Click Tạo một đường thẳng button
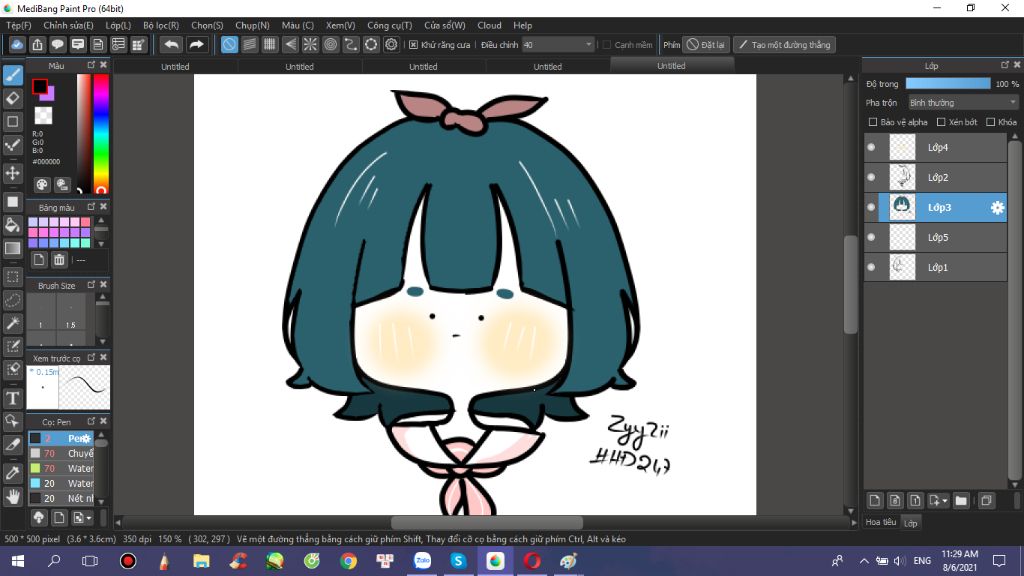The height and width of the screenshot is (576, 1024). [784, 45]
